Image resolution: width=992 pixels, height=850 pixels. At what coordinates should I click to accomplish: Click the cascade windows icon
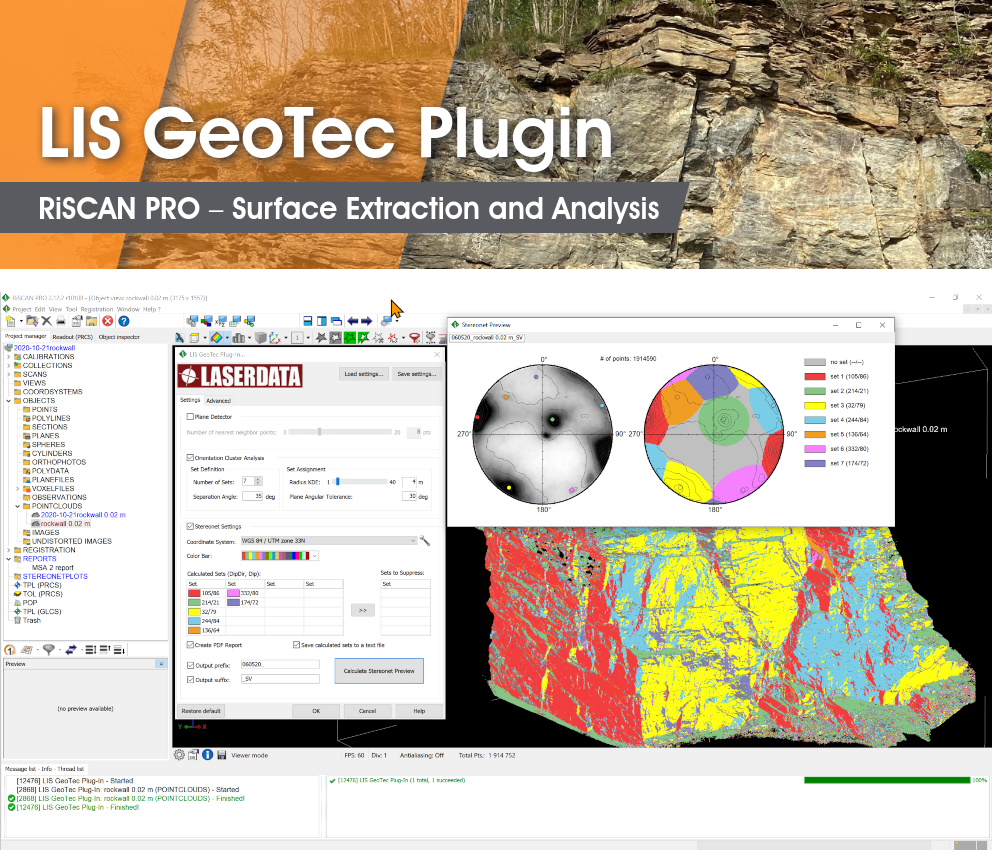point(337,321)
